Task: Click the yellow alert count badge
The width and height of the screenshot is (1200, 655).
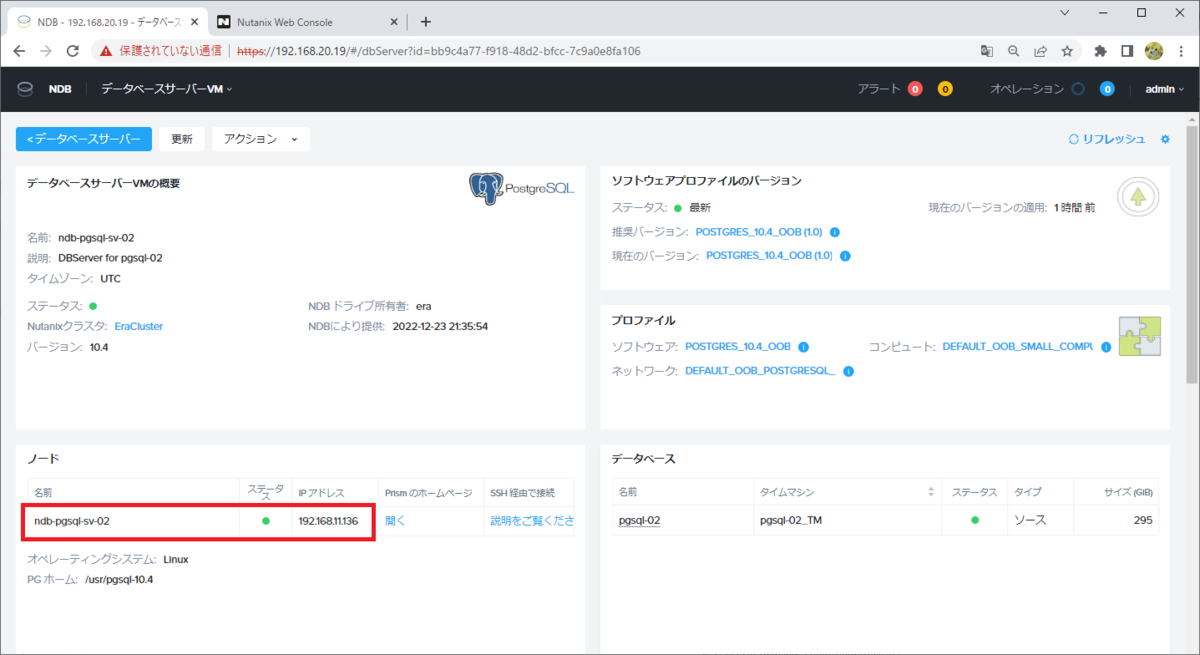Action: [945, 89]
